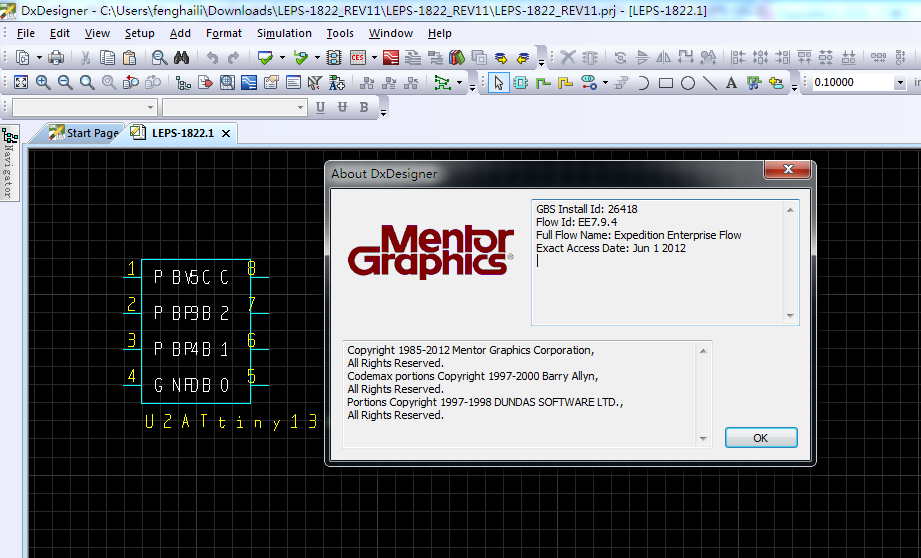This screenshot has width=921, height=558.
Task: Choose the Rectangle drawing tool
Action: tap(666, 83)
